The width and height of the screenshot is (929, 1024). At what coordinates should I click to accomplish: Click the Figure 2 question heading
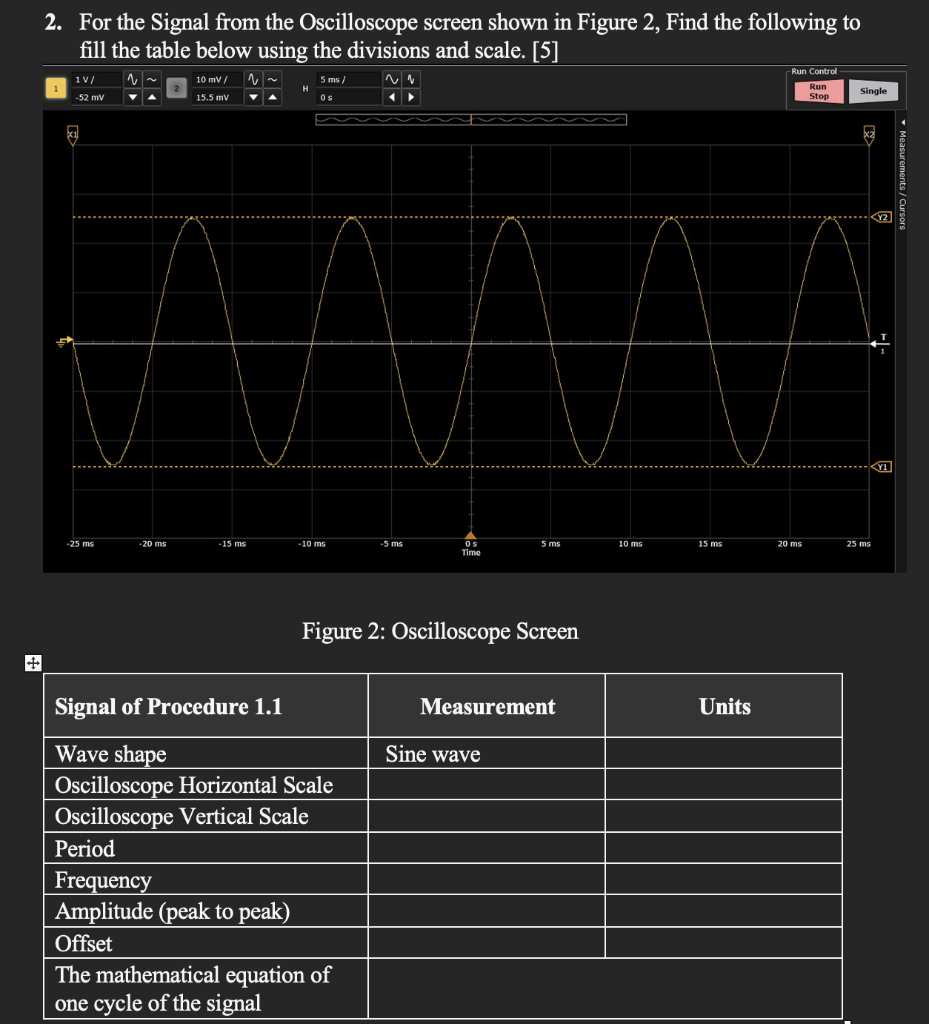[440, 632]
